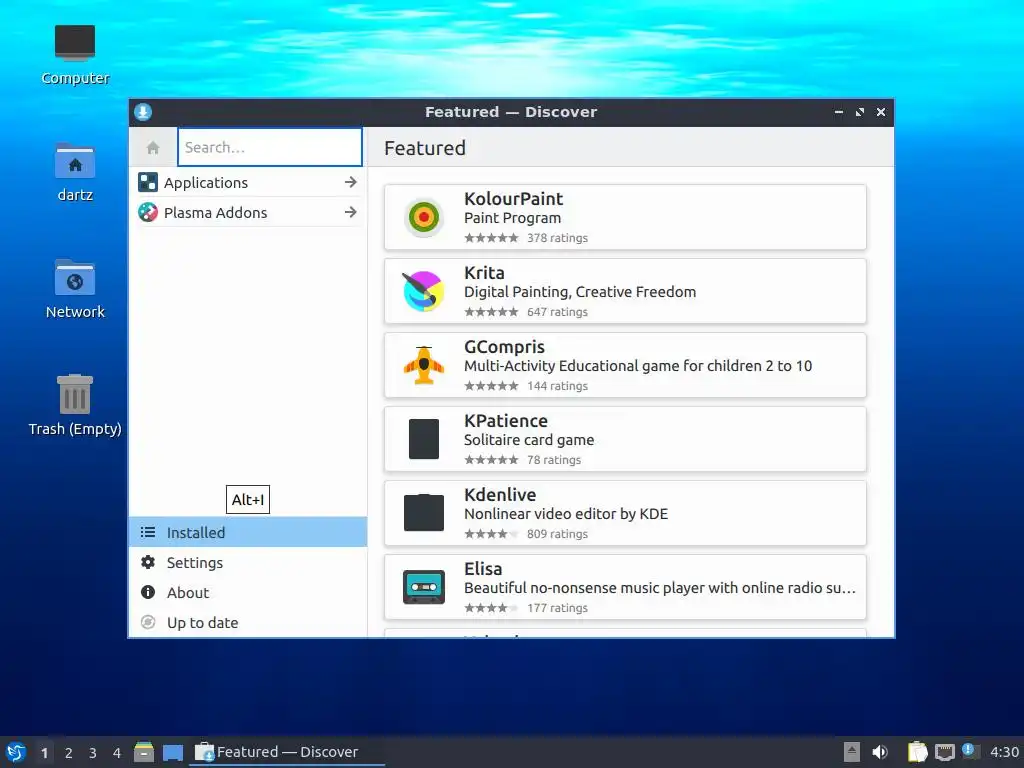Click the file manager icon in the taskbar
The image size is (1024, 768).
coord(144,752)
